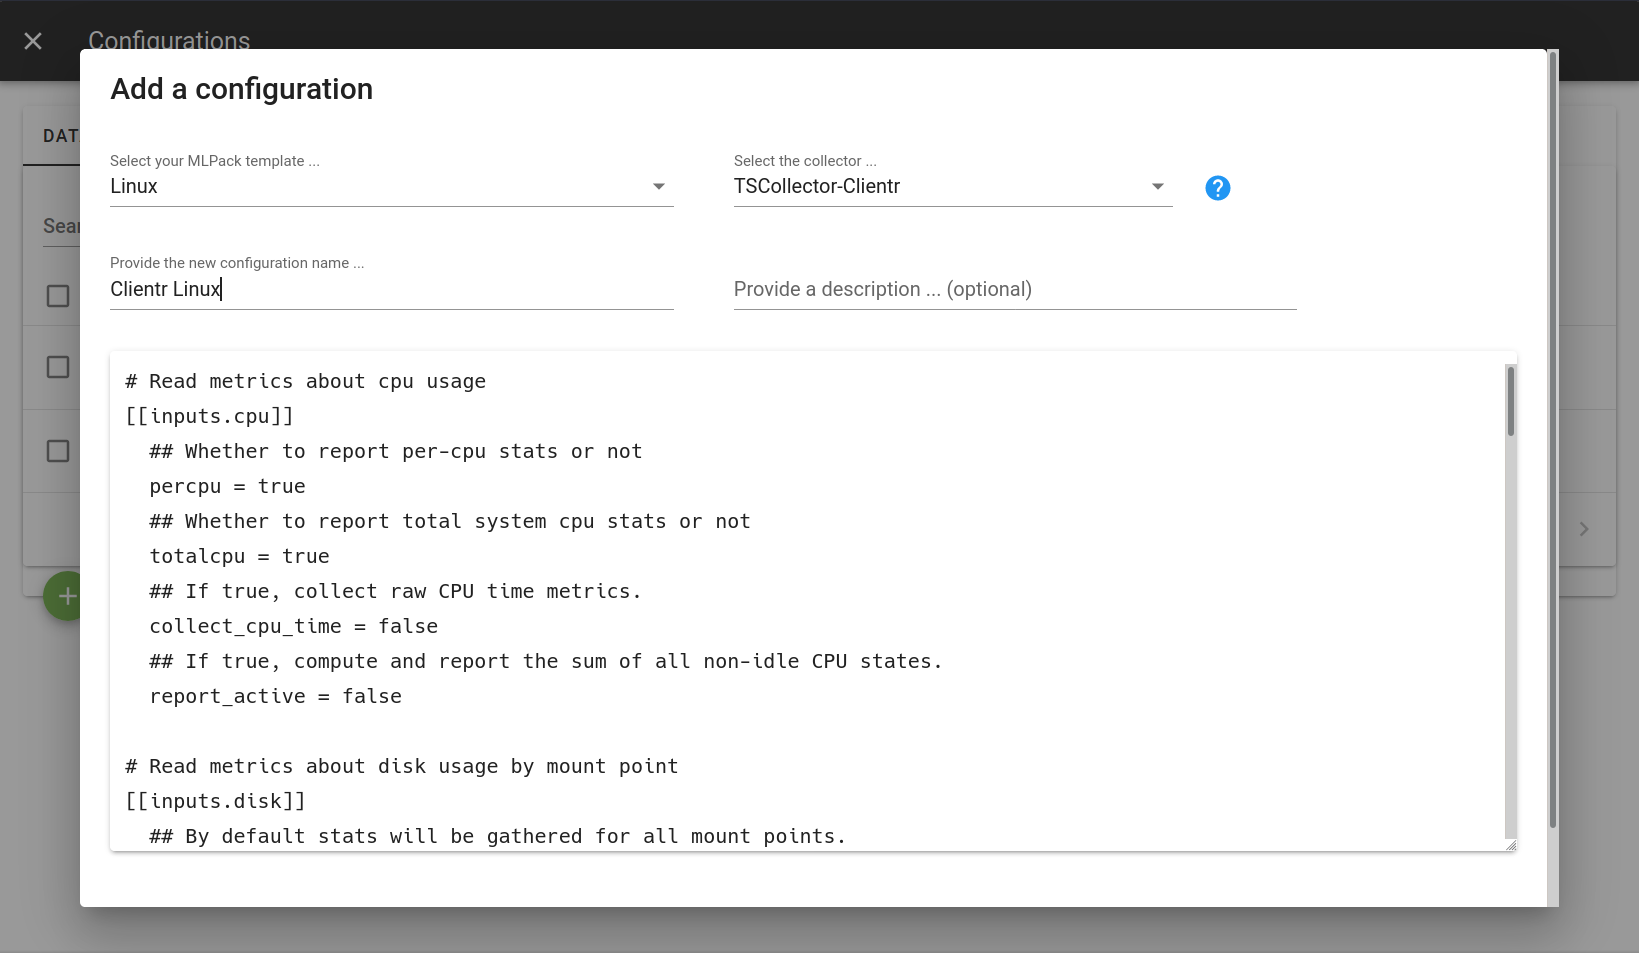
Task: Click the 'report_active = false' line
Action: pyautogui.click(x=275, y=696)
